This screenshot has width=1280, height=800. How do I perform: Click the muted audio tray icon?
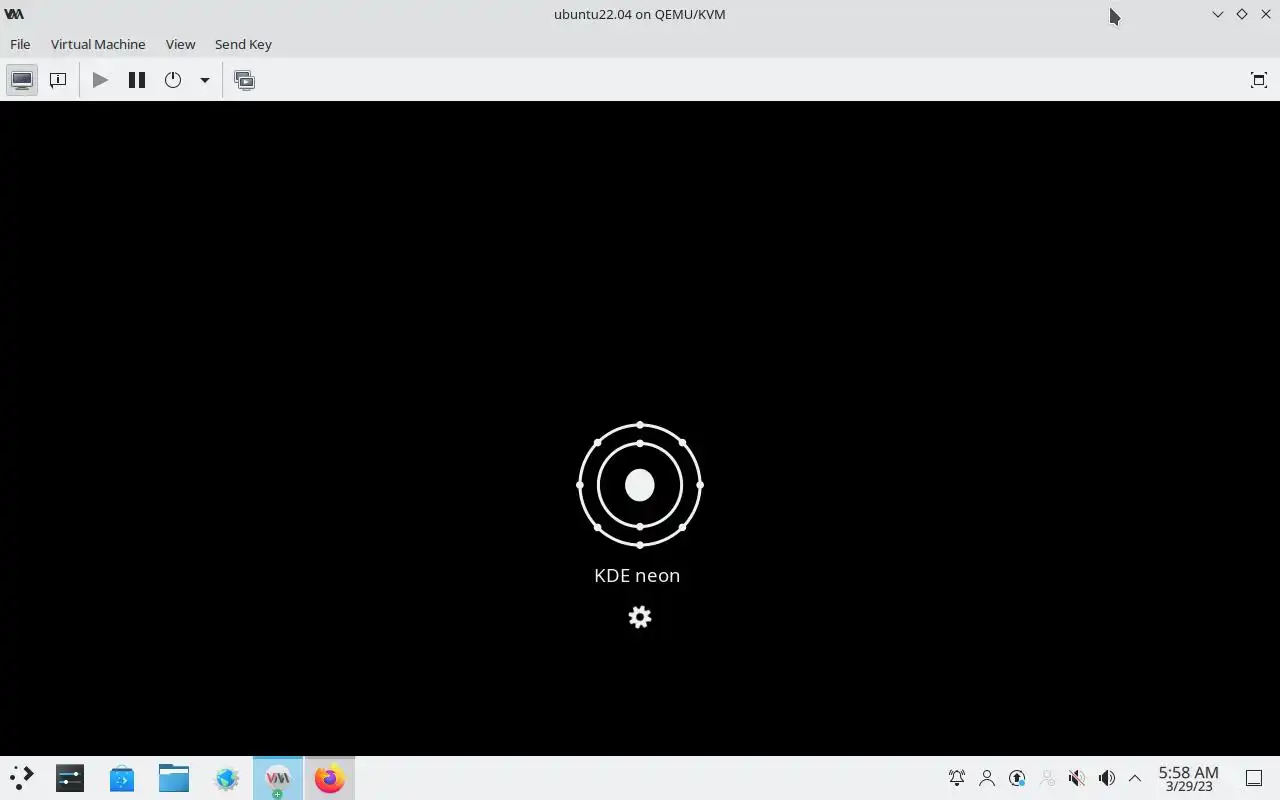(1077, 778)
